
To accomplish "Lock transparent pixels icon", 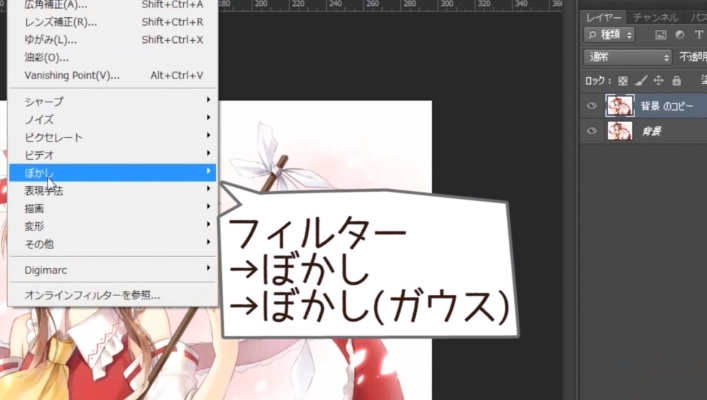I will (623, 81).
